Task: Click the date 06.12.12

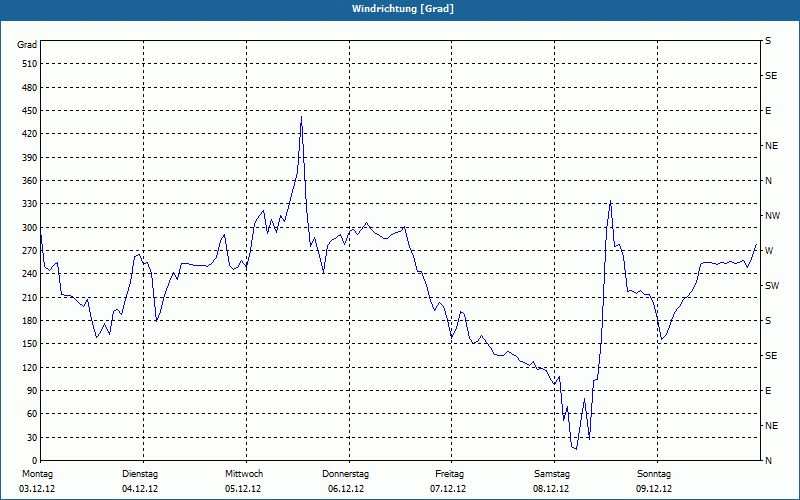Action: click(x=346, y=489)
